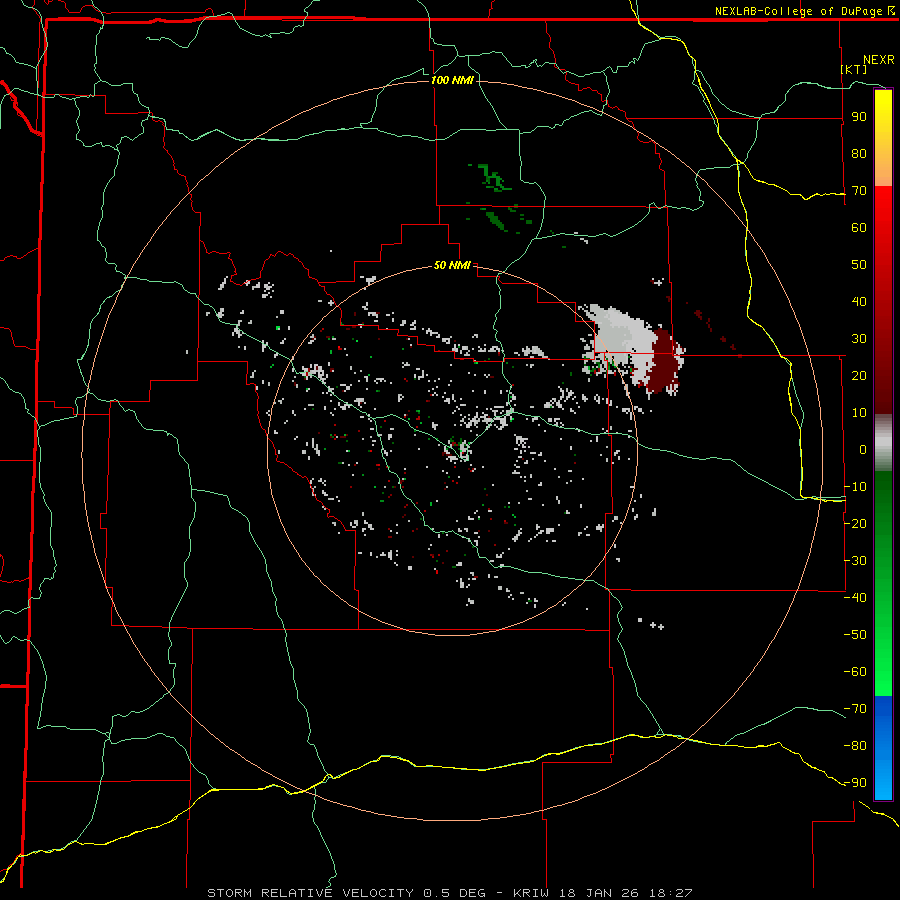Viewport: 900px width, 900px height.
Task: Click the 10 tick label on colorbar
Action: point(859,413)
